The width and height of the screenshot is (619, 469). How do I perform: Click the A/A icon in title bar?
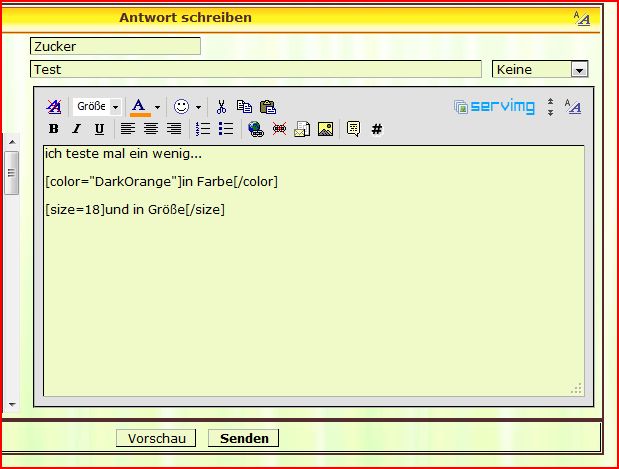[x=581, y=18]
